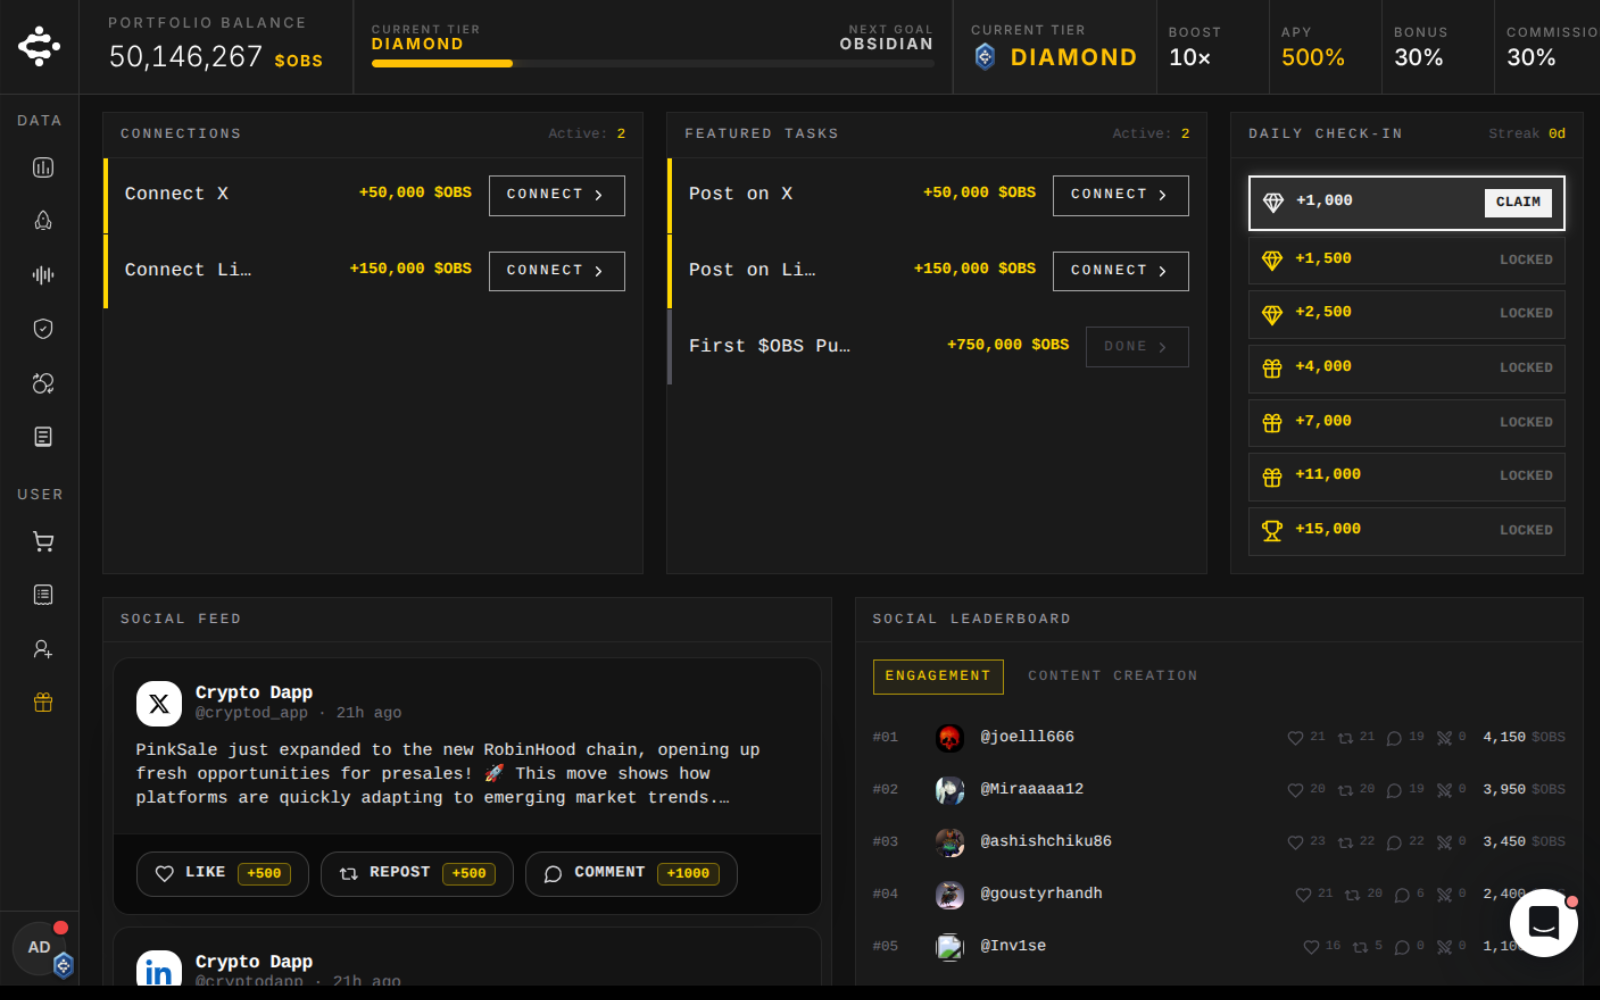
Task: Click the repost icon in @Miraaaaa12 row
Action: click(1345, 790)
